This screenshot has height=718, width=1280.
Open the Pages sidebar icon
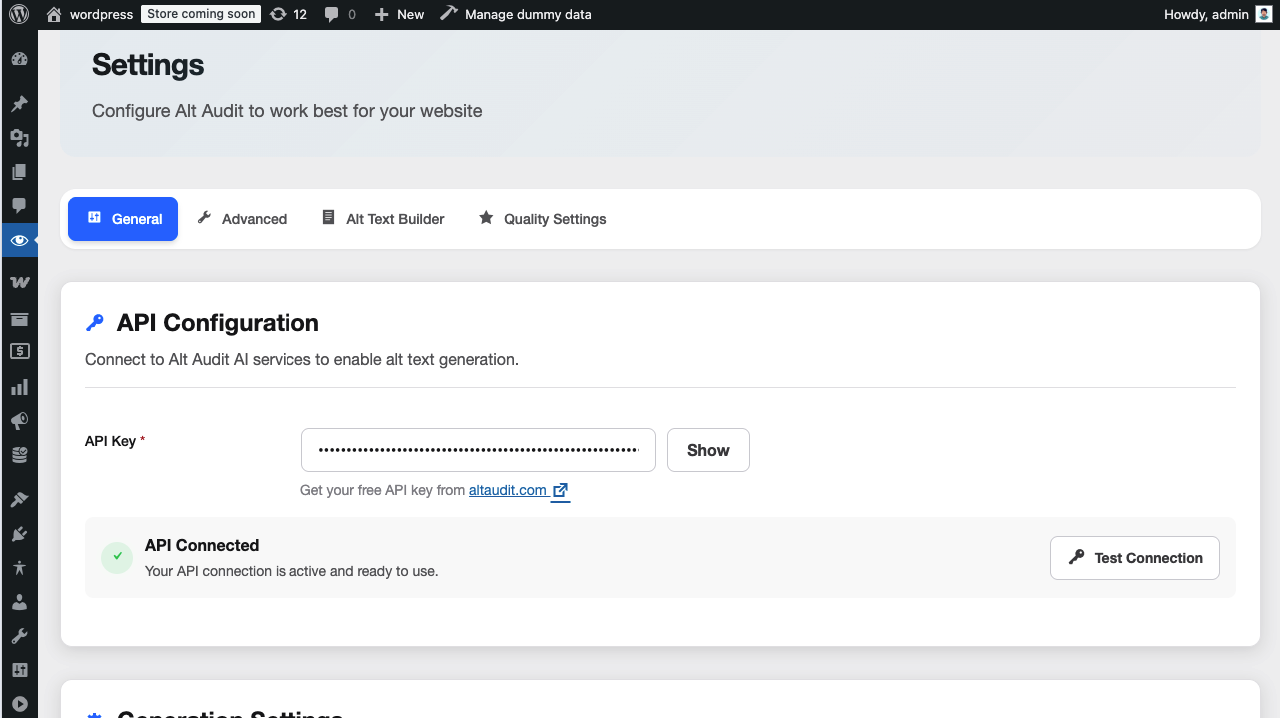click(x=19, y=172)
